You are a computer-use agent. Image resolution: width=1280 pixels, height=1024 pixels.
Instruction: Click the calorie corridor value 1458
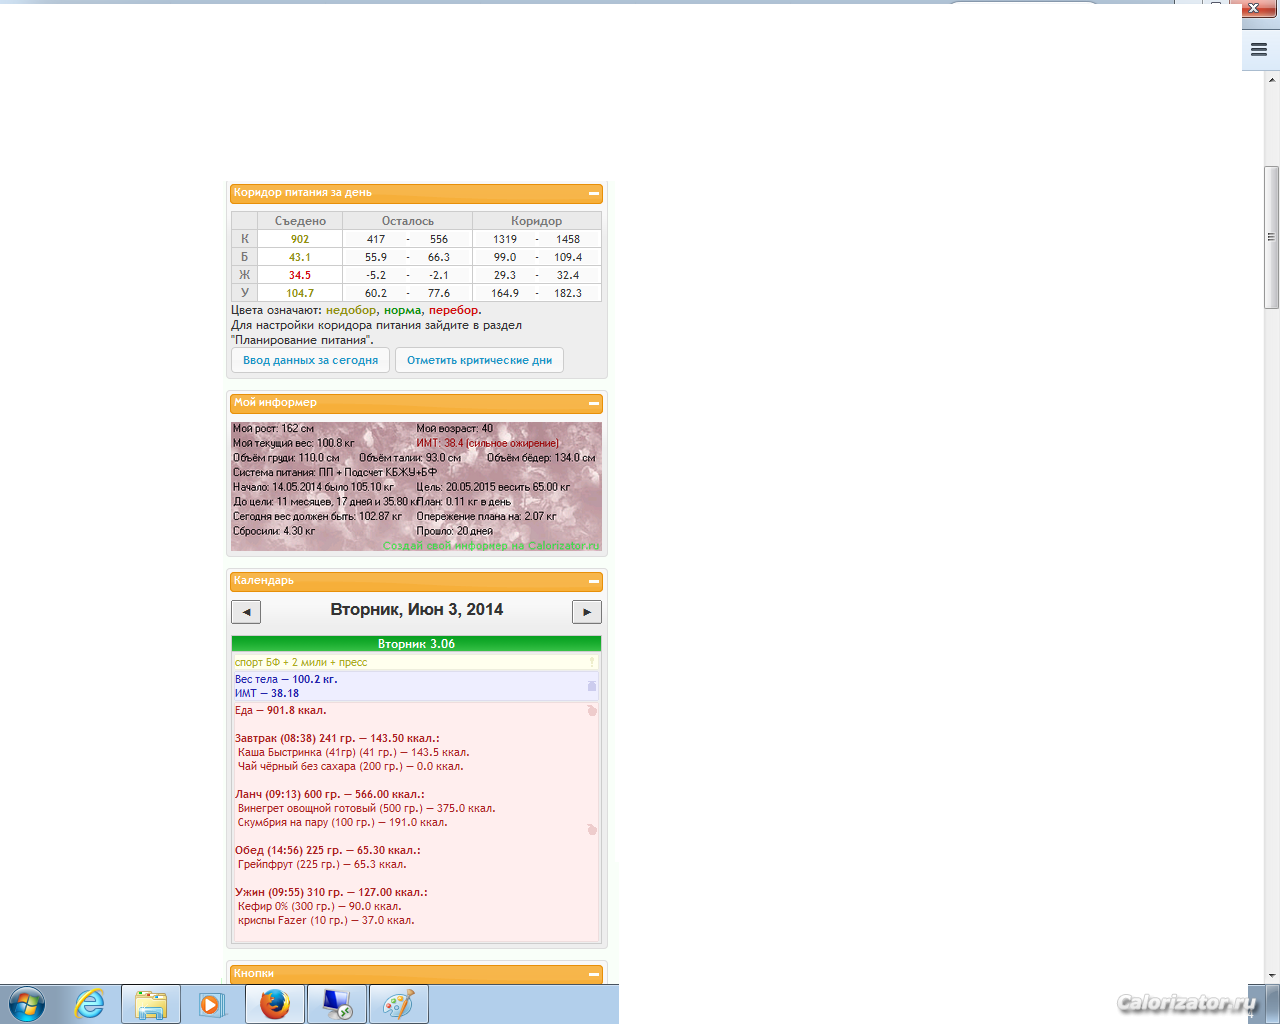click(x=568, y=239)
